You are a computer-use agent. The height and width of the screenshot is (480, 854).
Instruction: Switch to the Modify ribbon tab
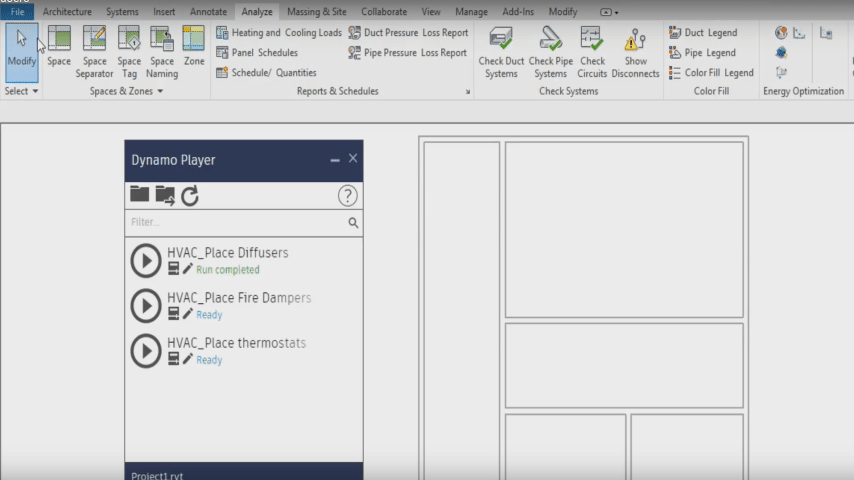[563, 11]
